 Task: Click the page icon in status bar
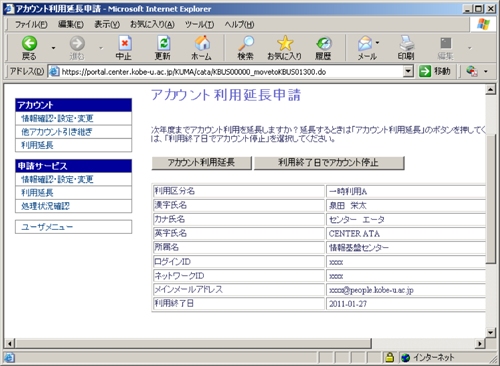tap(9, 358)
